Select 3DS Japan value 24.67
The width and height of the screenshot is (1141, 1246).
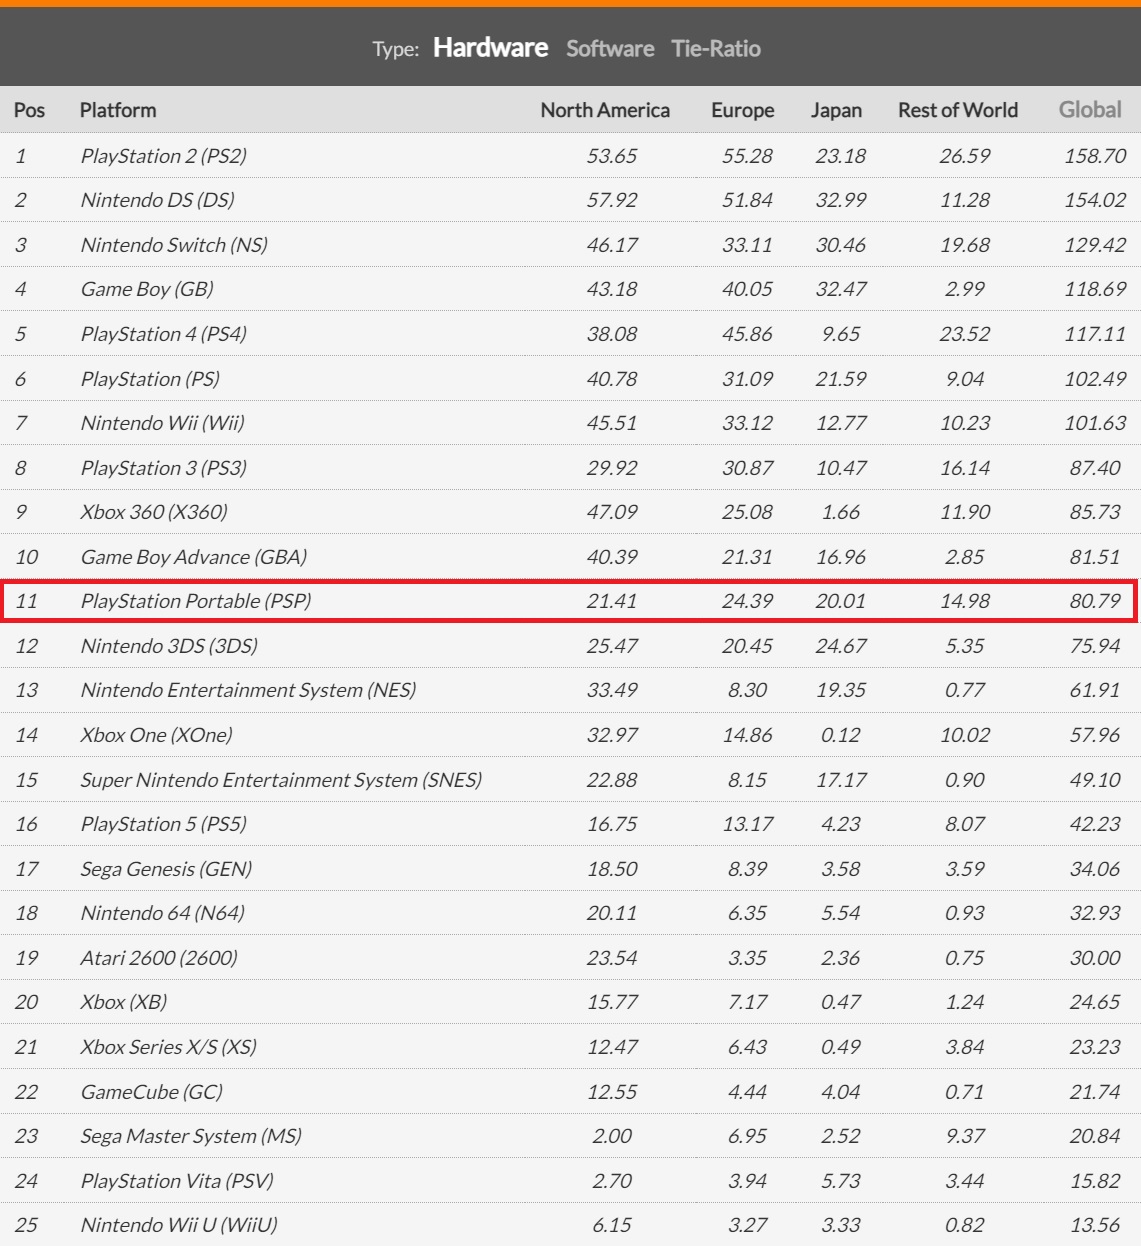tap(841, 646)
